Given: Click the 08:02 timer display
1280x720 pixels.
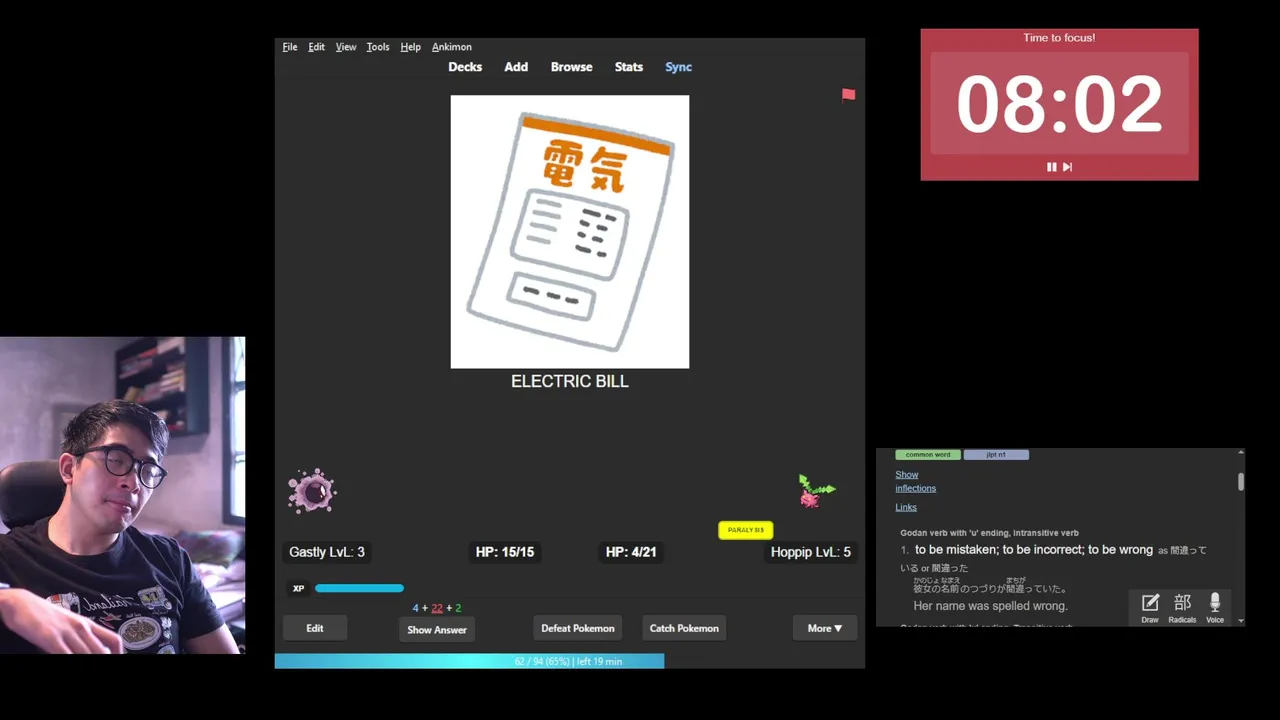Looking at the screenshot, I should coord(1059,104).
